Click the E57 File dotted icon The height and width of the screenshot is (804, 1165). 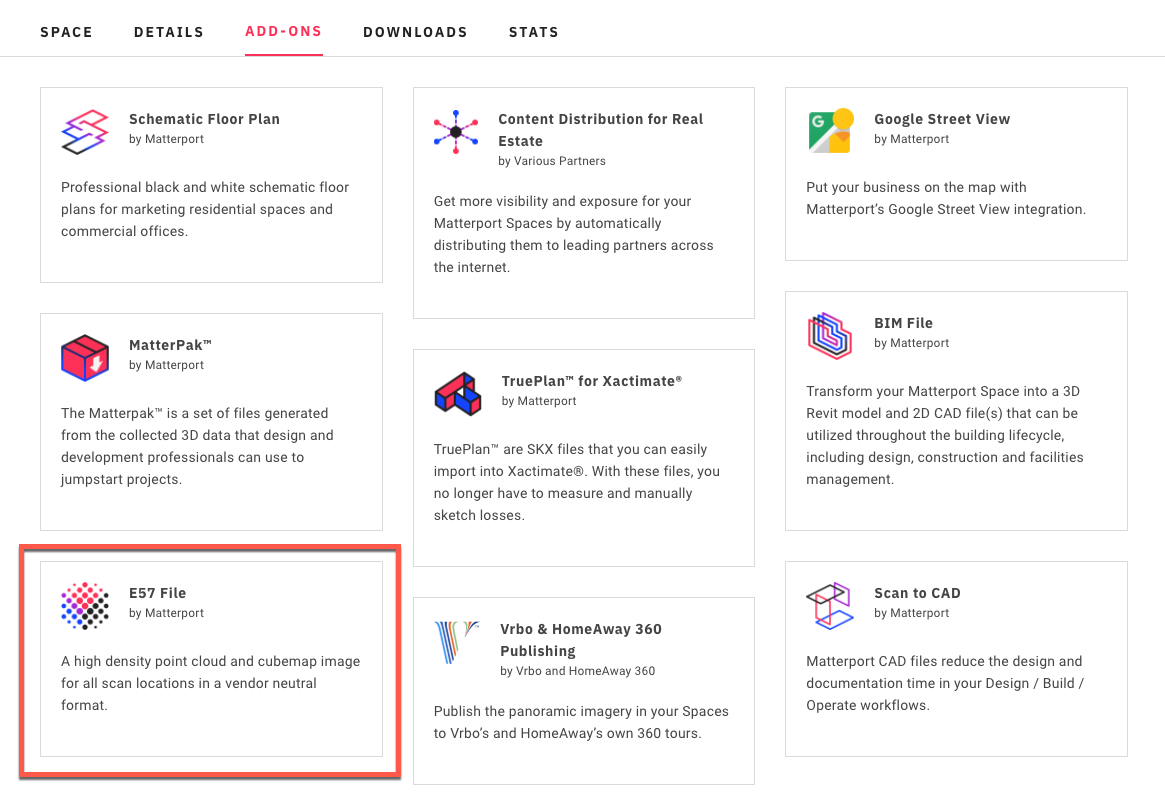[x=85, y=606]
